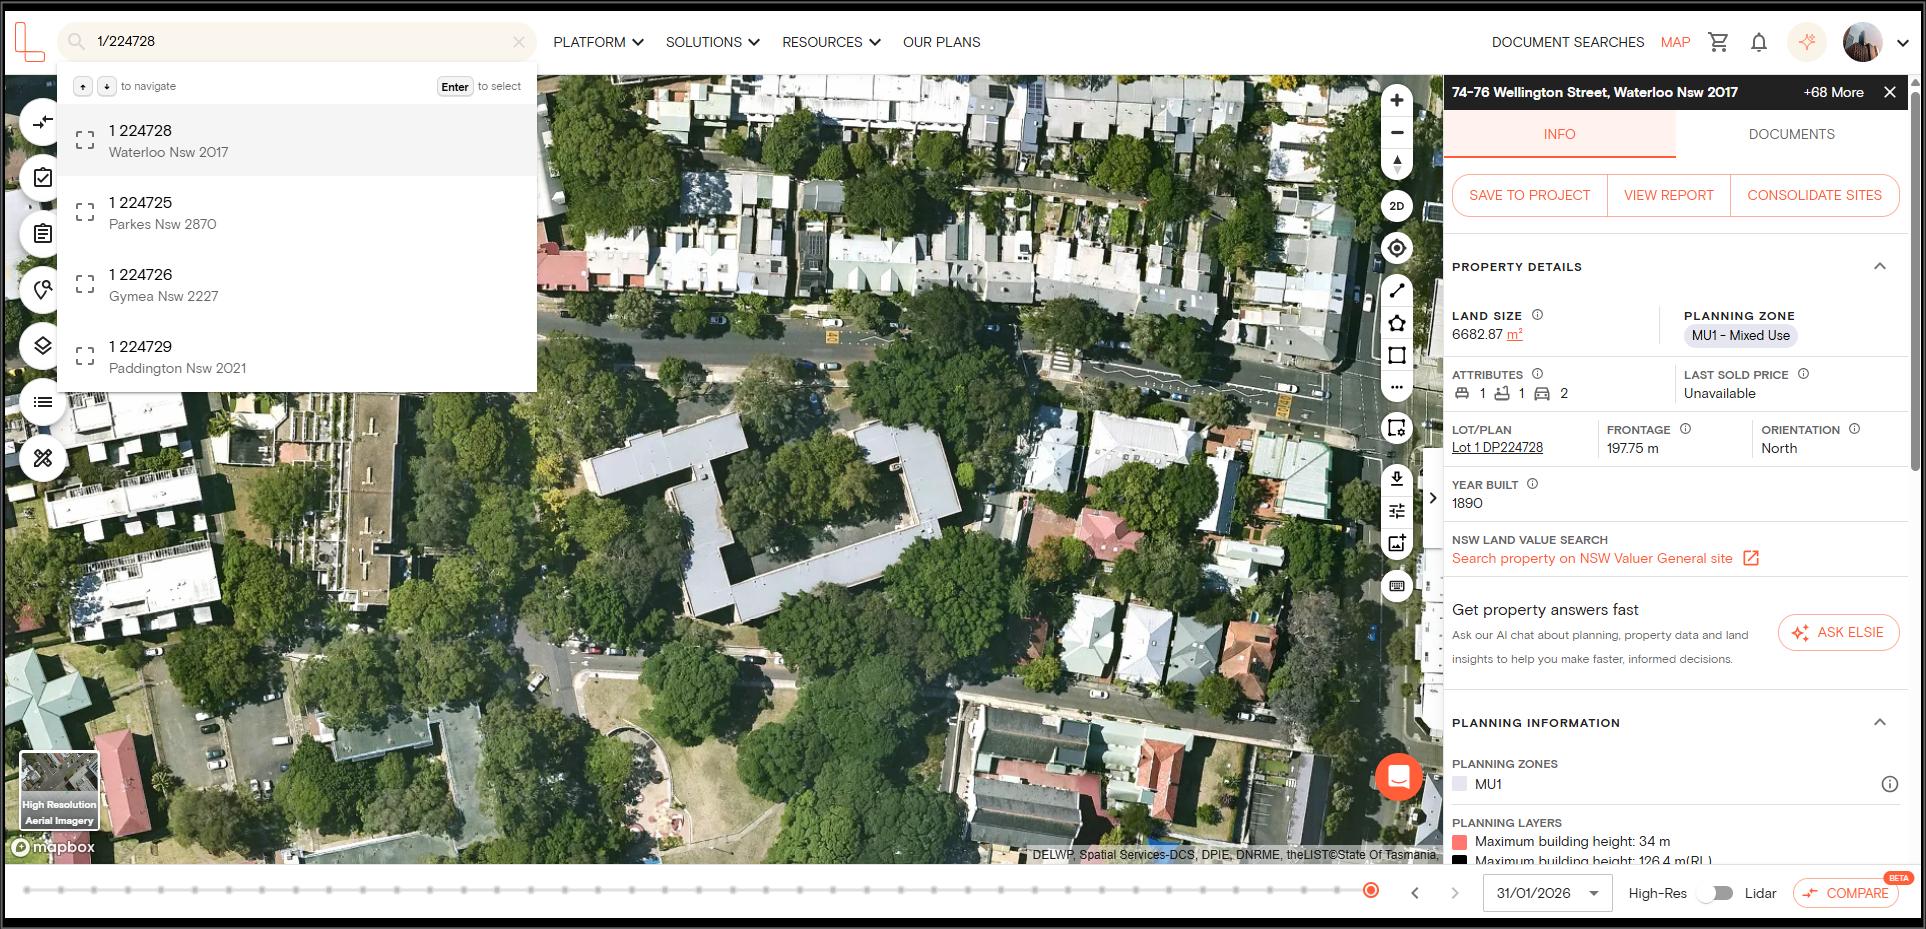The image size is (1926, 929).
Task: Select the rectangle draw tool
Action: point(1397,355)
